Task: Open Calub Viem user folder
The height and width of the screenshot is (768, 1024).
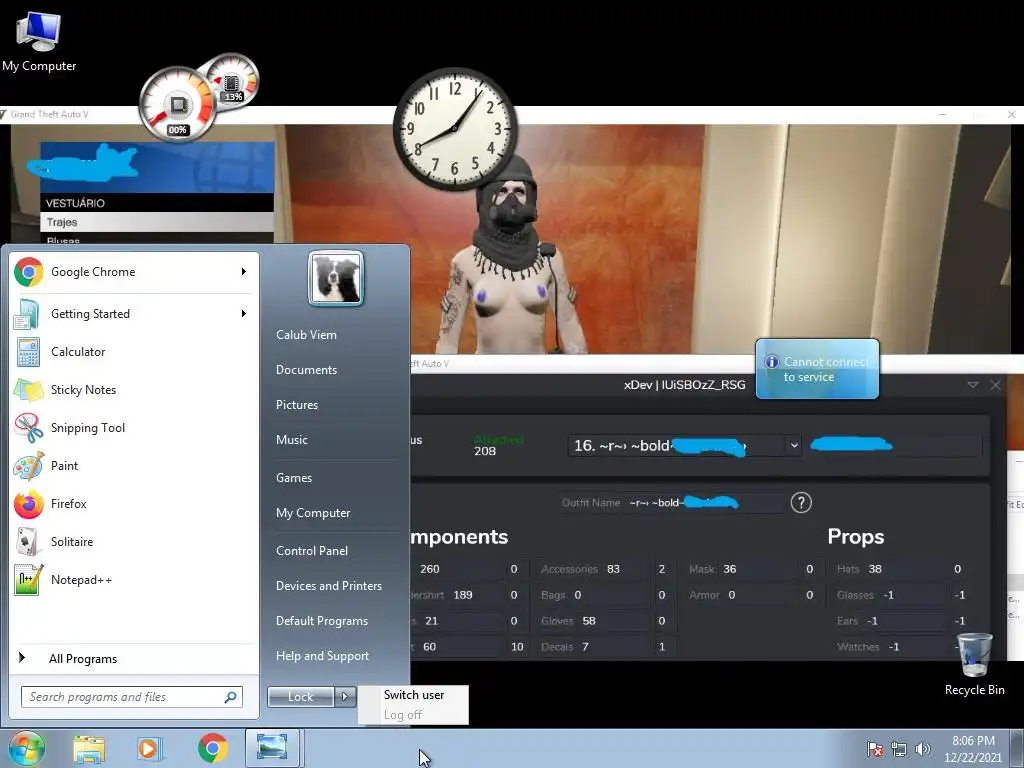Action: tap(306, 334)
